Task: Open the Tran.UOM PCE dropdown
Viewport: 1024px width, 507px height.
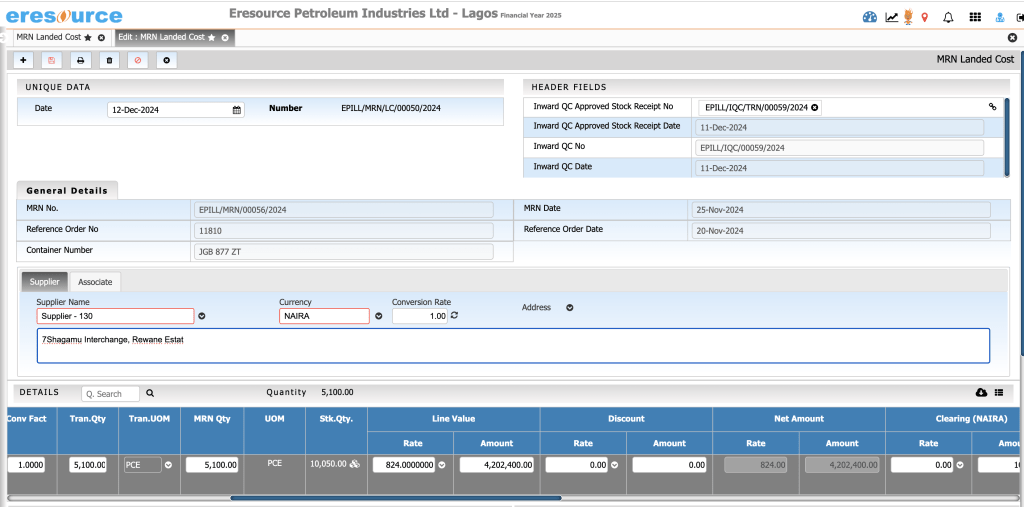Action: 168,465
